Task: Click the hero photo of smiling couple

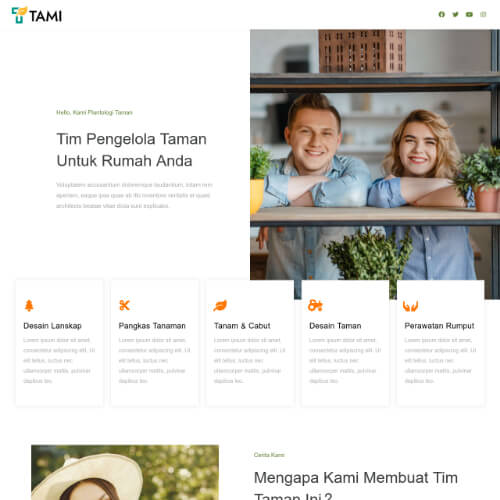Action: pos(375,157)
